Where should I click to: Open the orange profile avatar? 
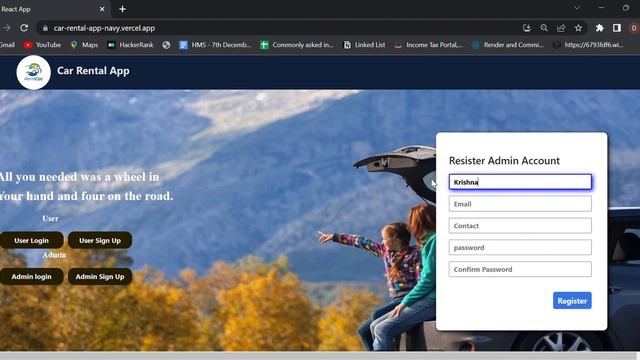tap(634, 28)
